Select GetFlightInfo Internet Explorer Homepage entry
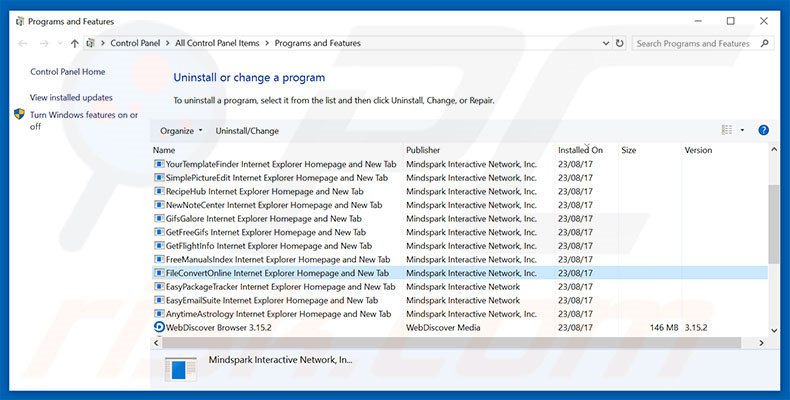The height and width of the screenshot is (400, 790). pos(269,246)
